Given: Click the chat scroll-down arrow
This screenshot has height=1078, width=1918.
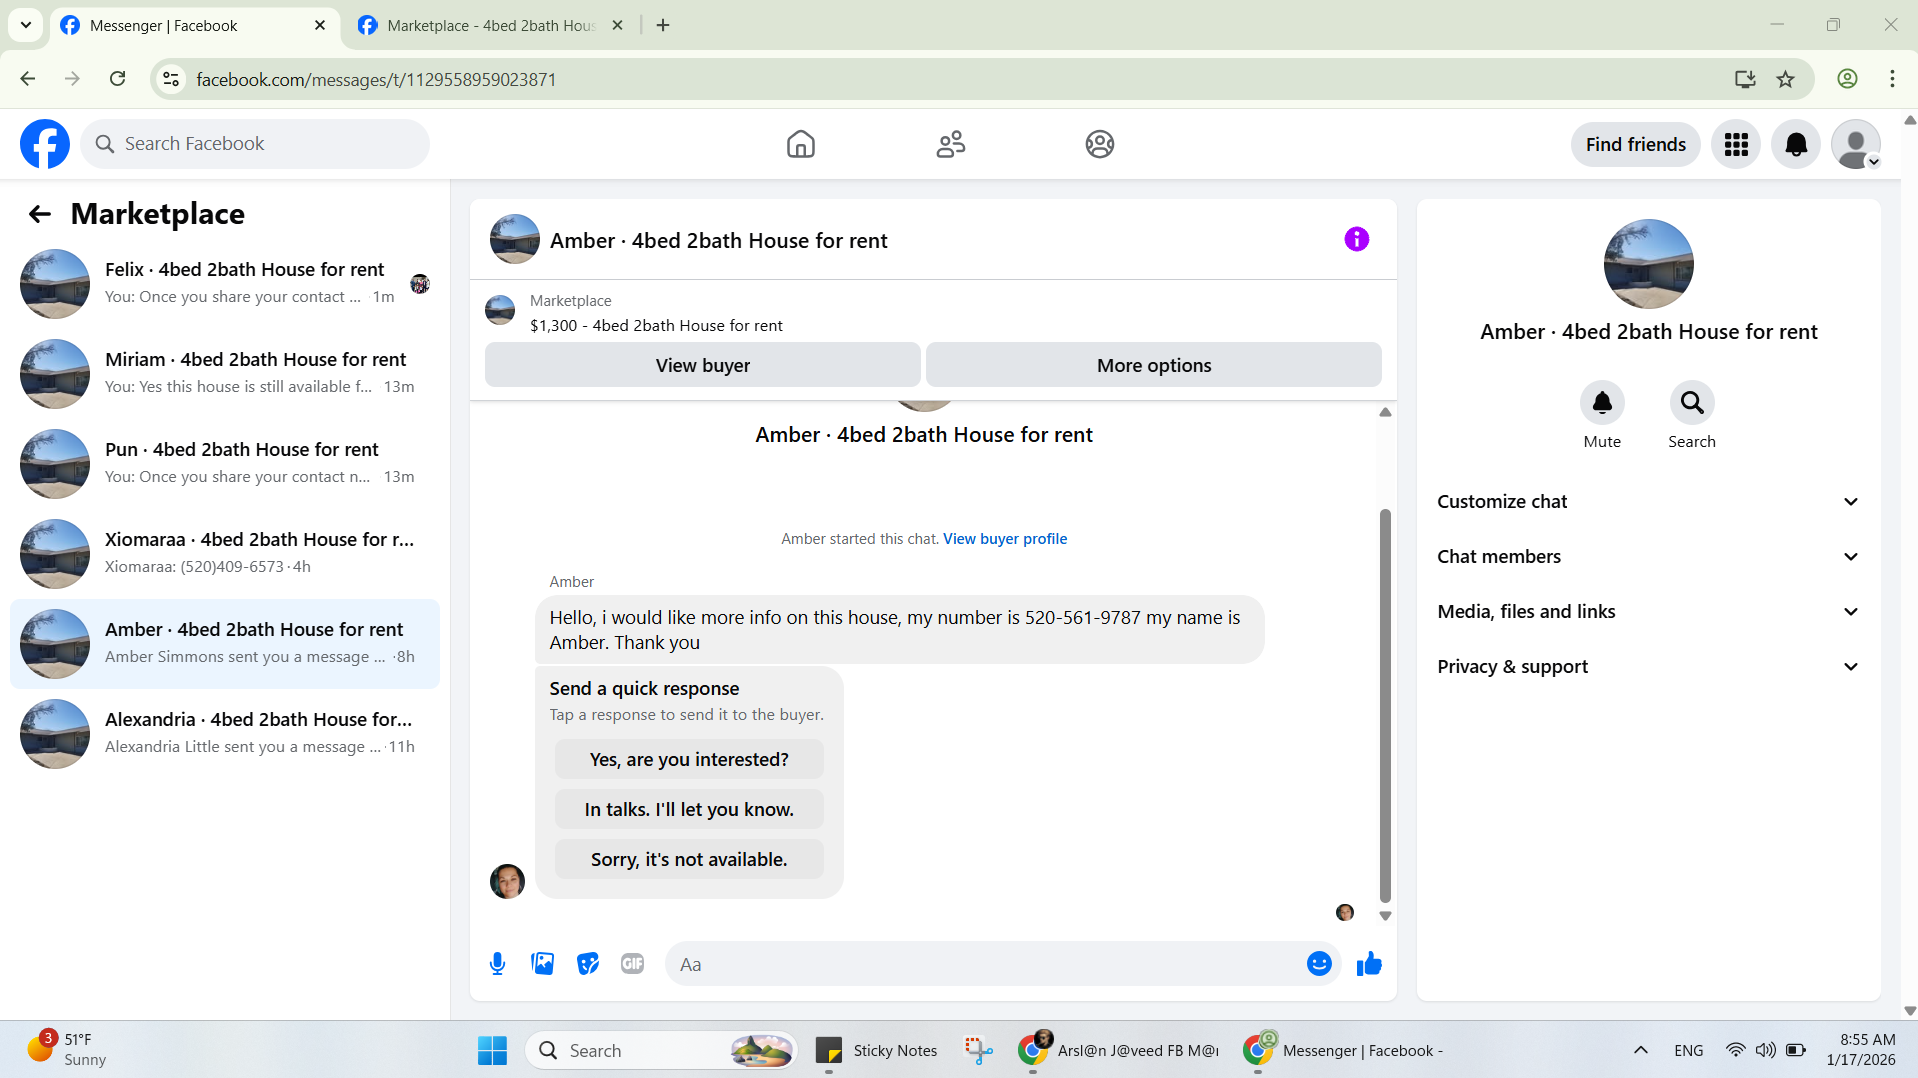Looking at the screenshot, I should [x=1385, y=916].
